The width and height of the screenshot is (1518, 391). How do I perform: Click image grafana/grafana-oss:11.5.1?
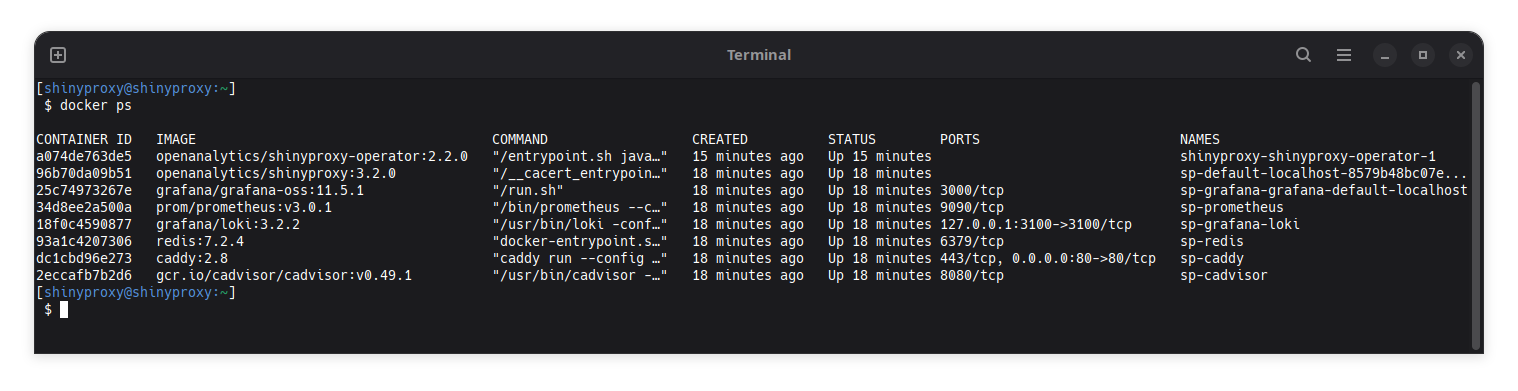pos(260,190)
